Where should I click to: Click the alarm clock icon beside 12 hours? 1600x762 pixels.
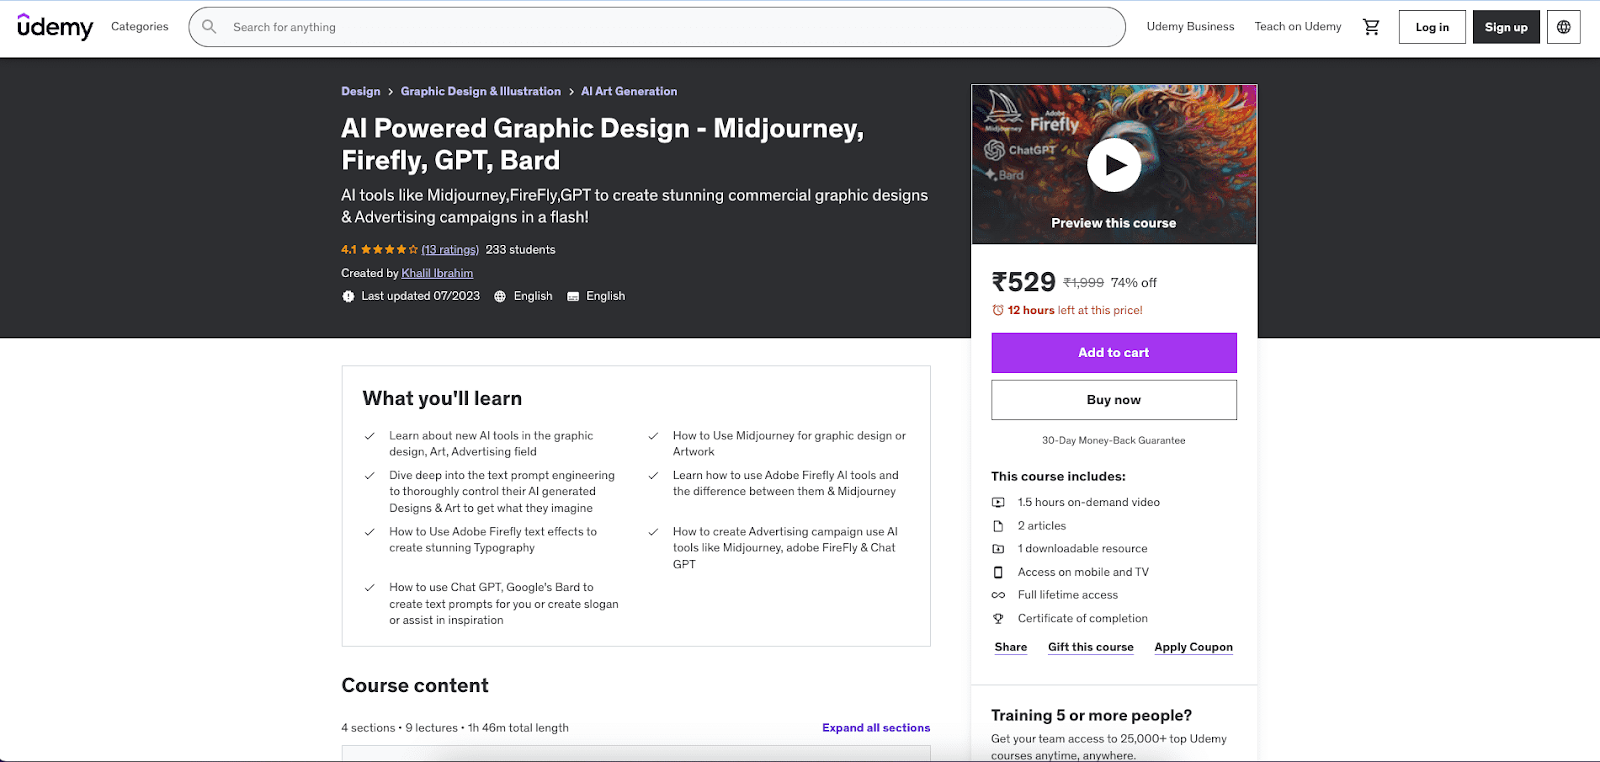pos(998,310)
